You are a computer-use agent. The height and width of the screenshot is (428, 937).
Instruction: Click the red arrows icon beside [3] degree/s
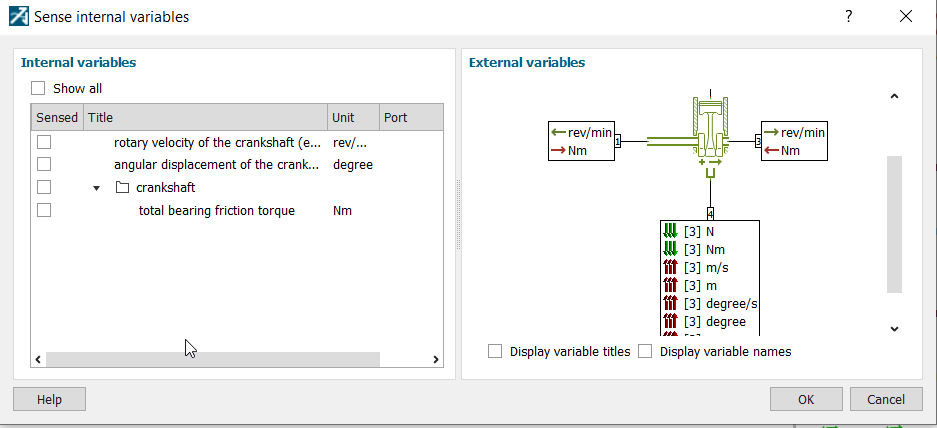[x=670, y=304]
